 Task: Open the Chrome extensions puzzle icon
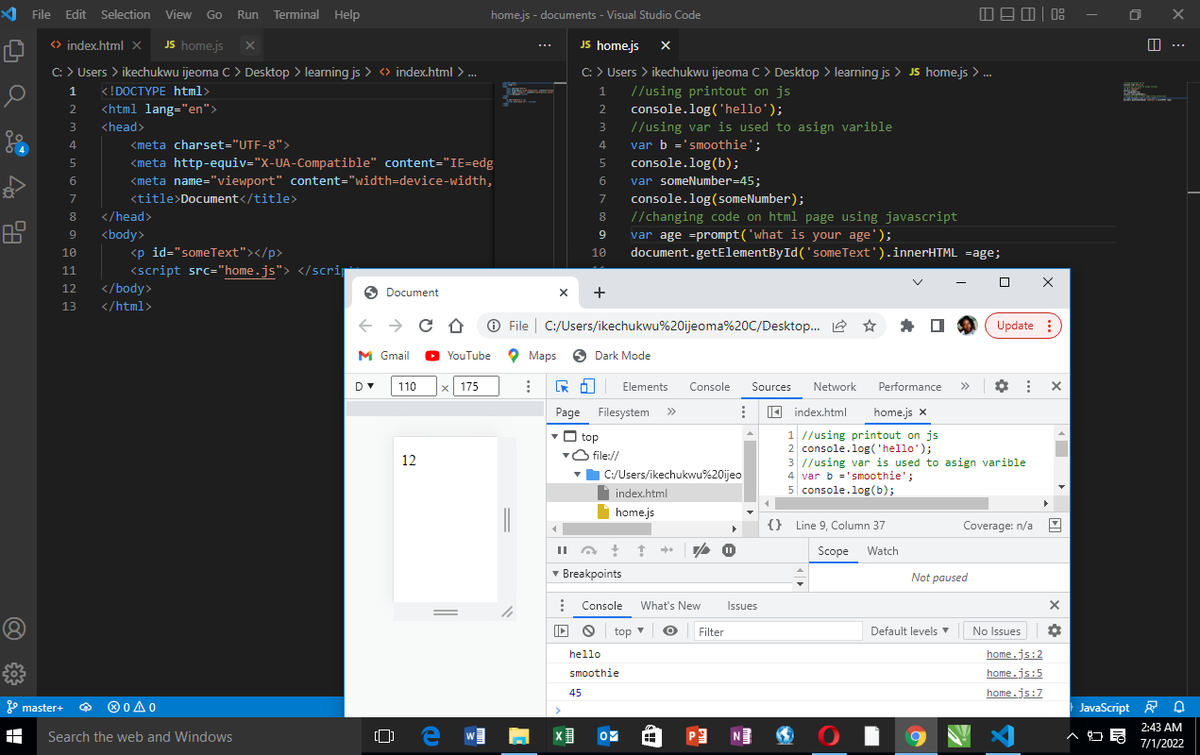pos(907,326)
